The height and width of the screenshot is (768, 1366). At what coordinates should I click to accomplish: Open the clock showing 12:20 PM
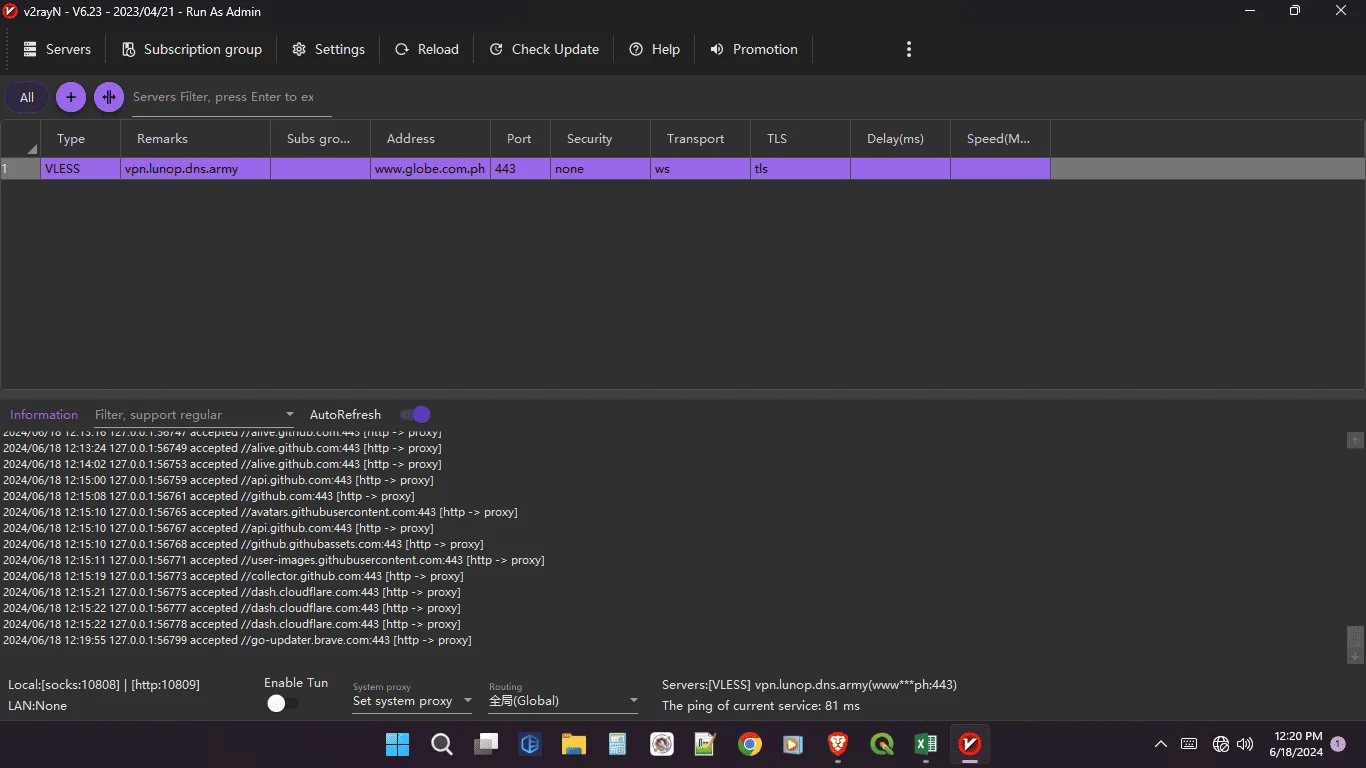pyautogui.click(x=1297, y=744)
